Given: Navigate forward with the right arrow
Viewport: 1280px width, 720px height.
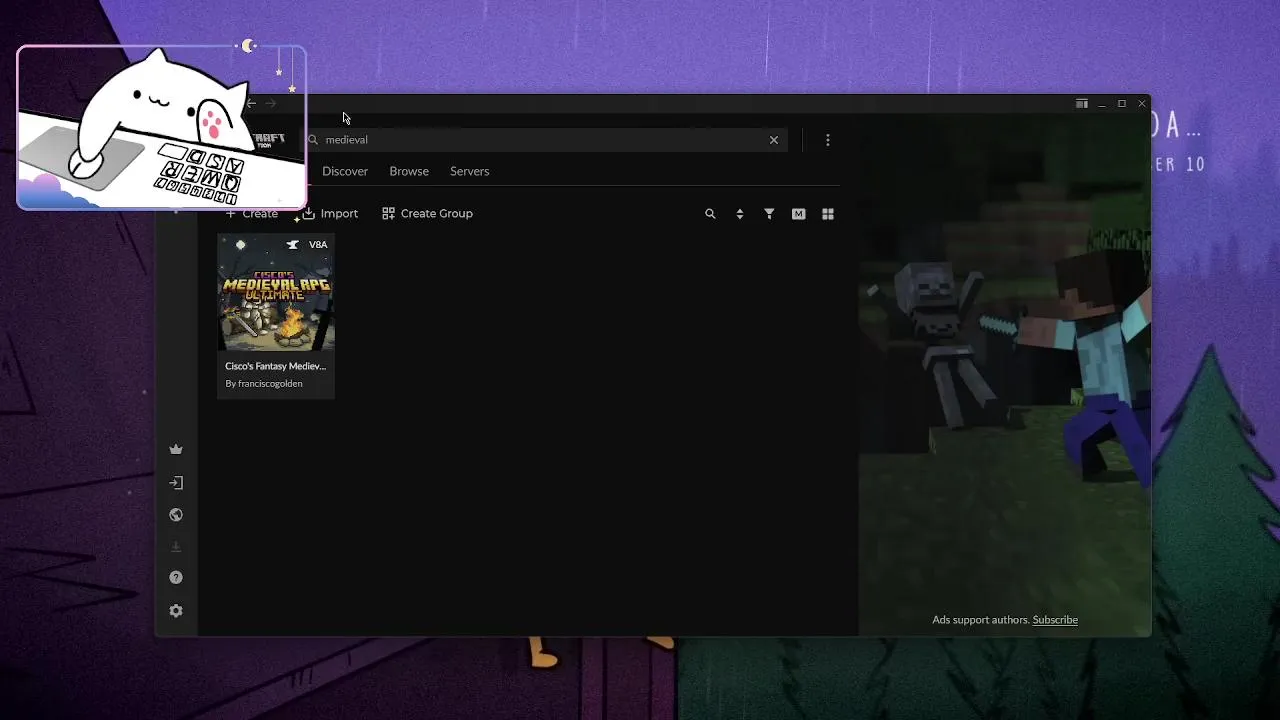Looking at the screenshot, I should click(x=271, y=103).
